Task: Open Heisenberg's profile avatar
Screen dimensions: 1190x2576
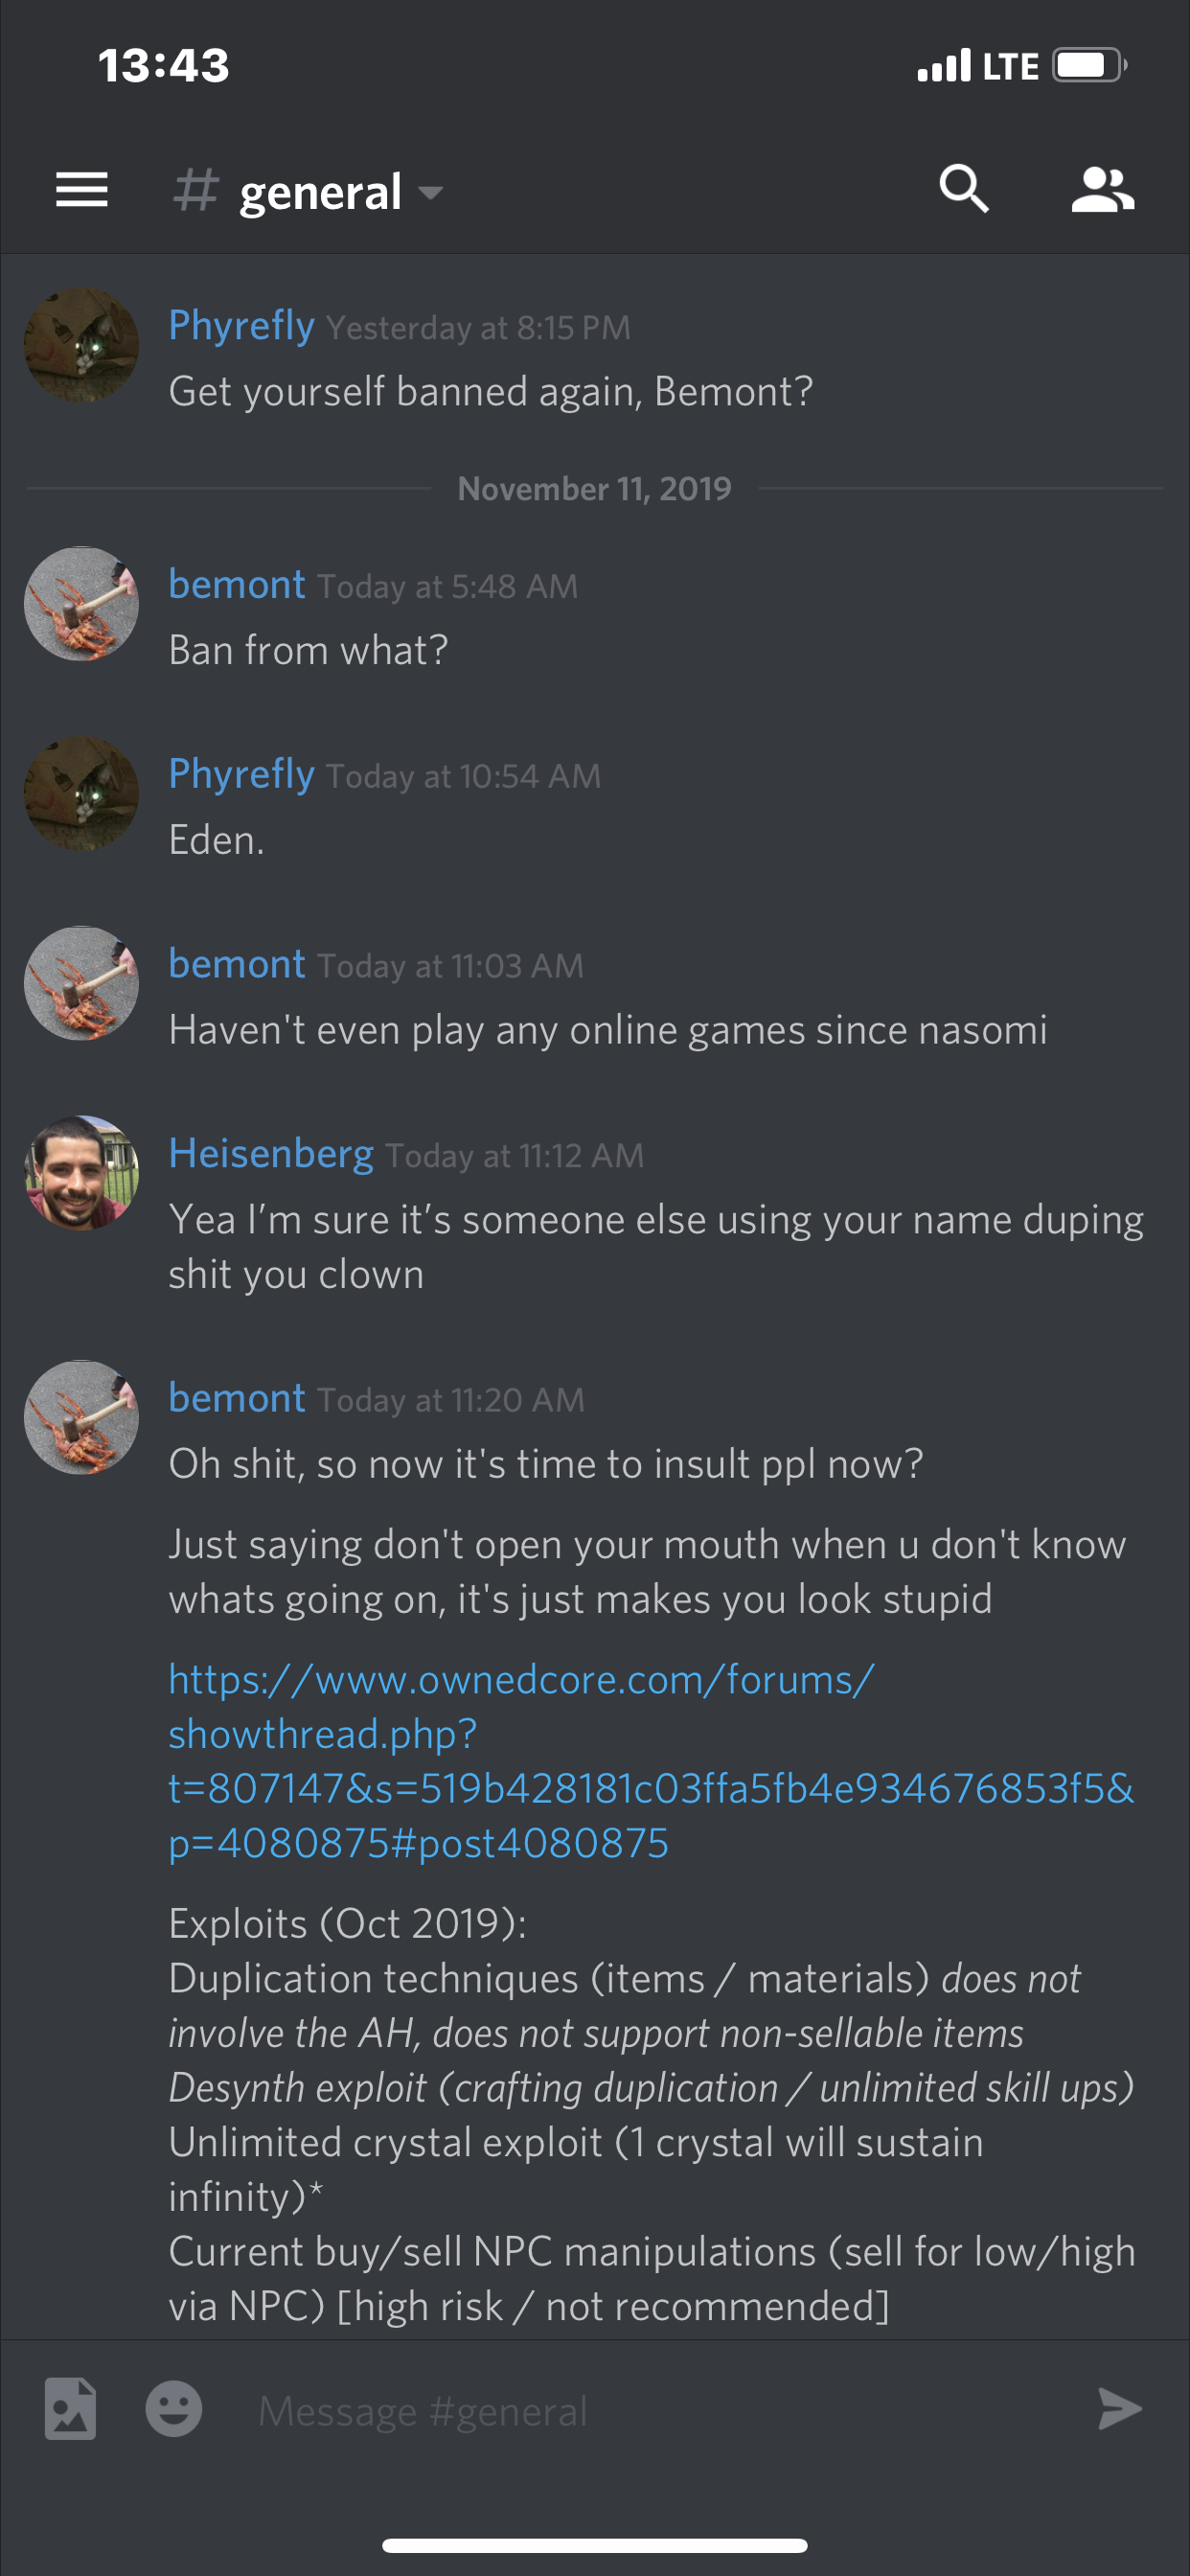Action: click(81, 1172)
